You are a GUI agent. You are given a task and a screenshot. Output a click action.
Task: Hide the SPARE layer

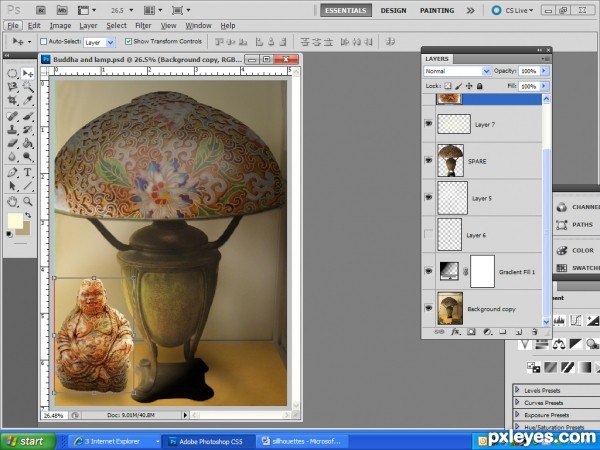click(x=429, y=160)
